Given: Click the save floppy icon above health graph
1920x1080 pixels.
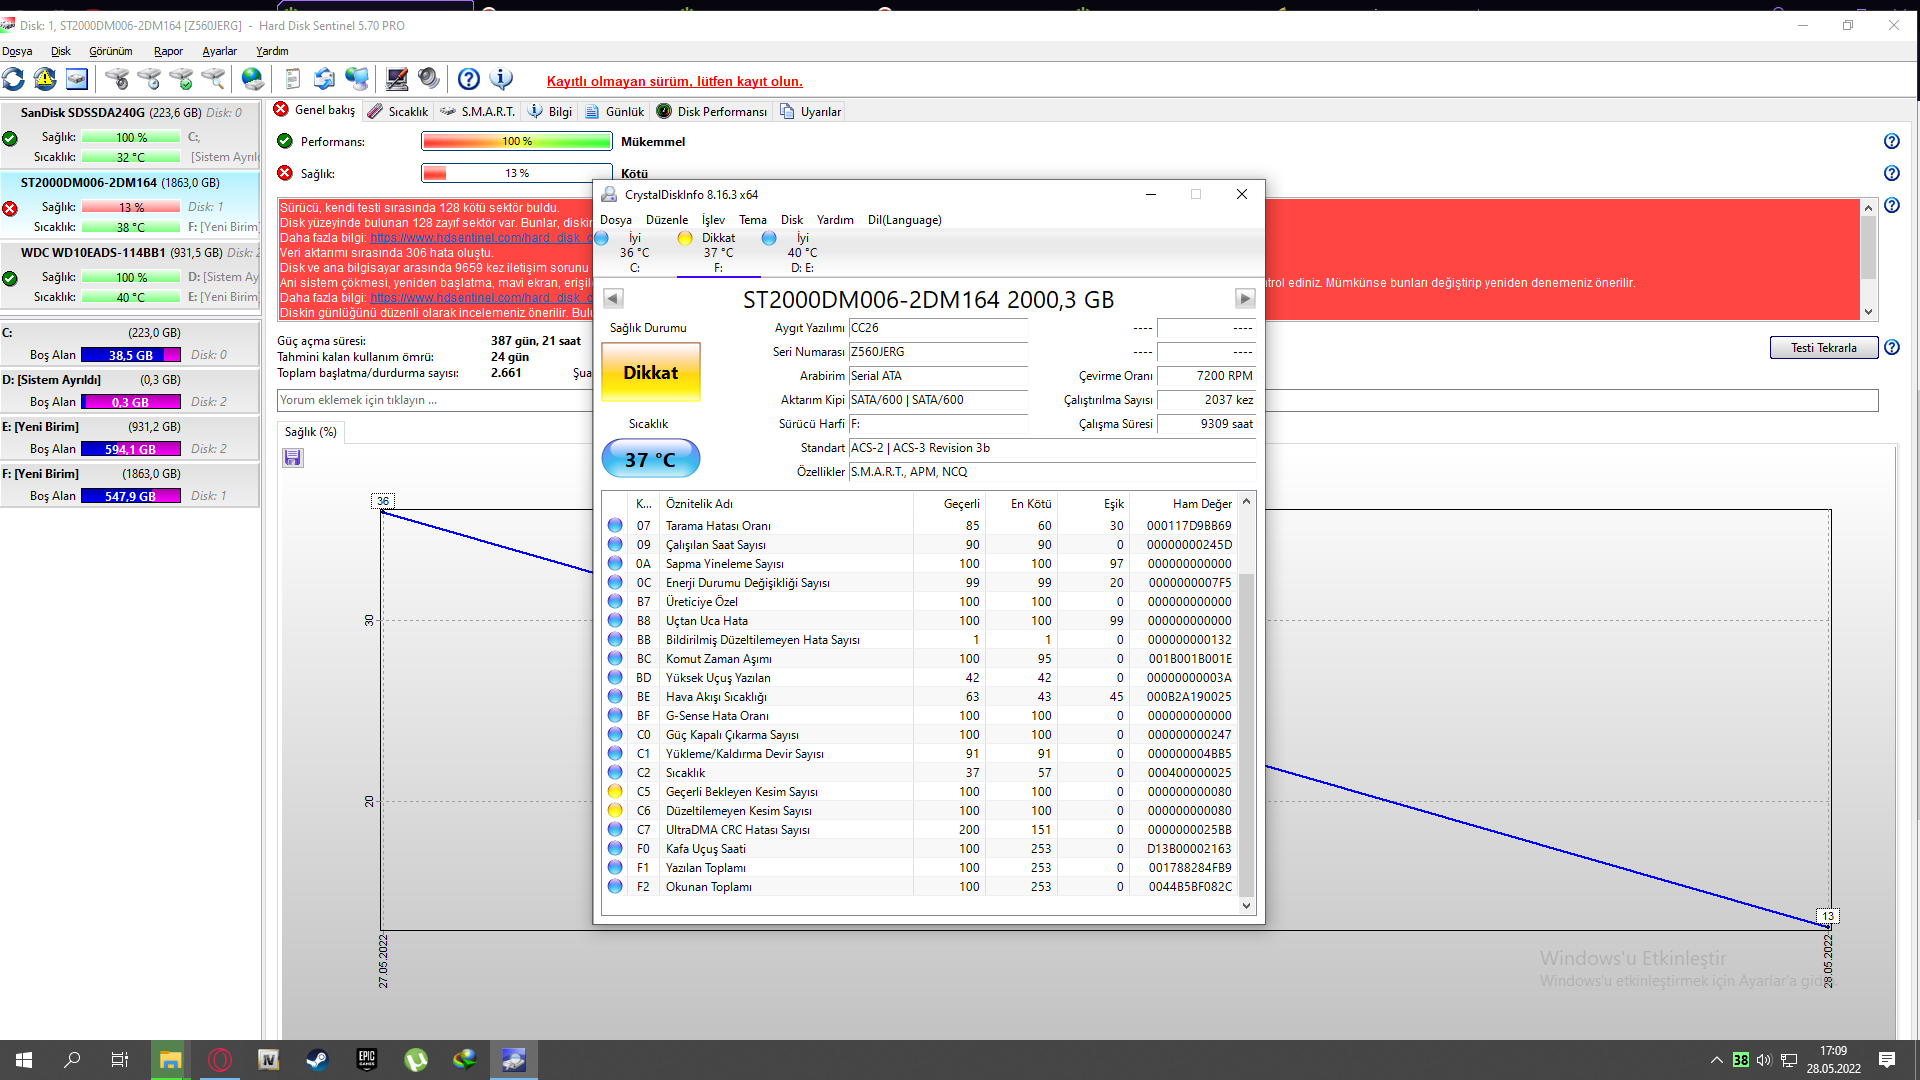Looking at the screenshot, I should click(293, 458).
